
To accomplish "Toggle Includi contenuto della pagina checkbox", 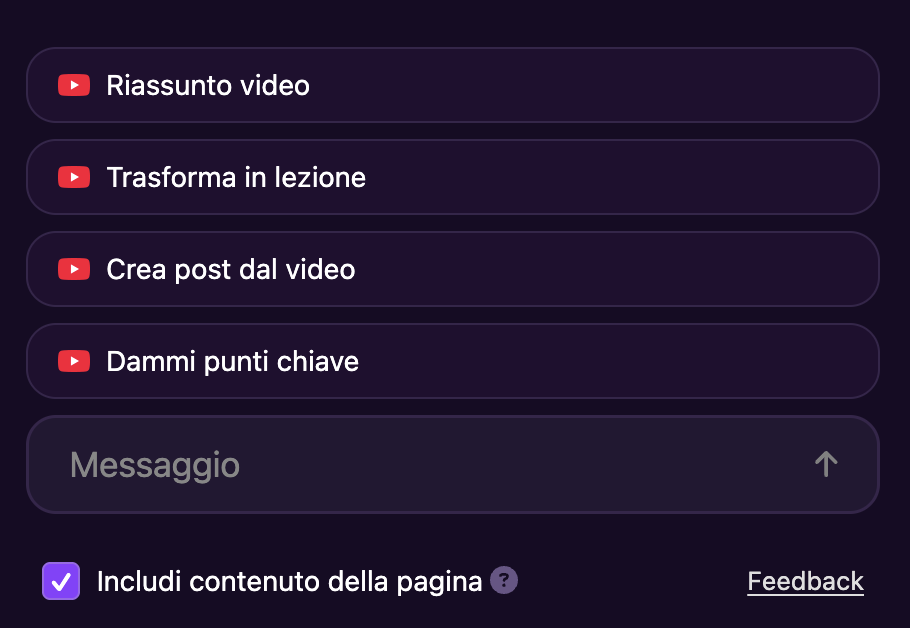I will coord(61,581).
